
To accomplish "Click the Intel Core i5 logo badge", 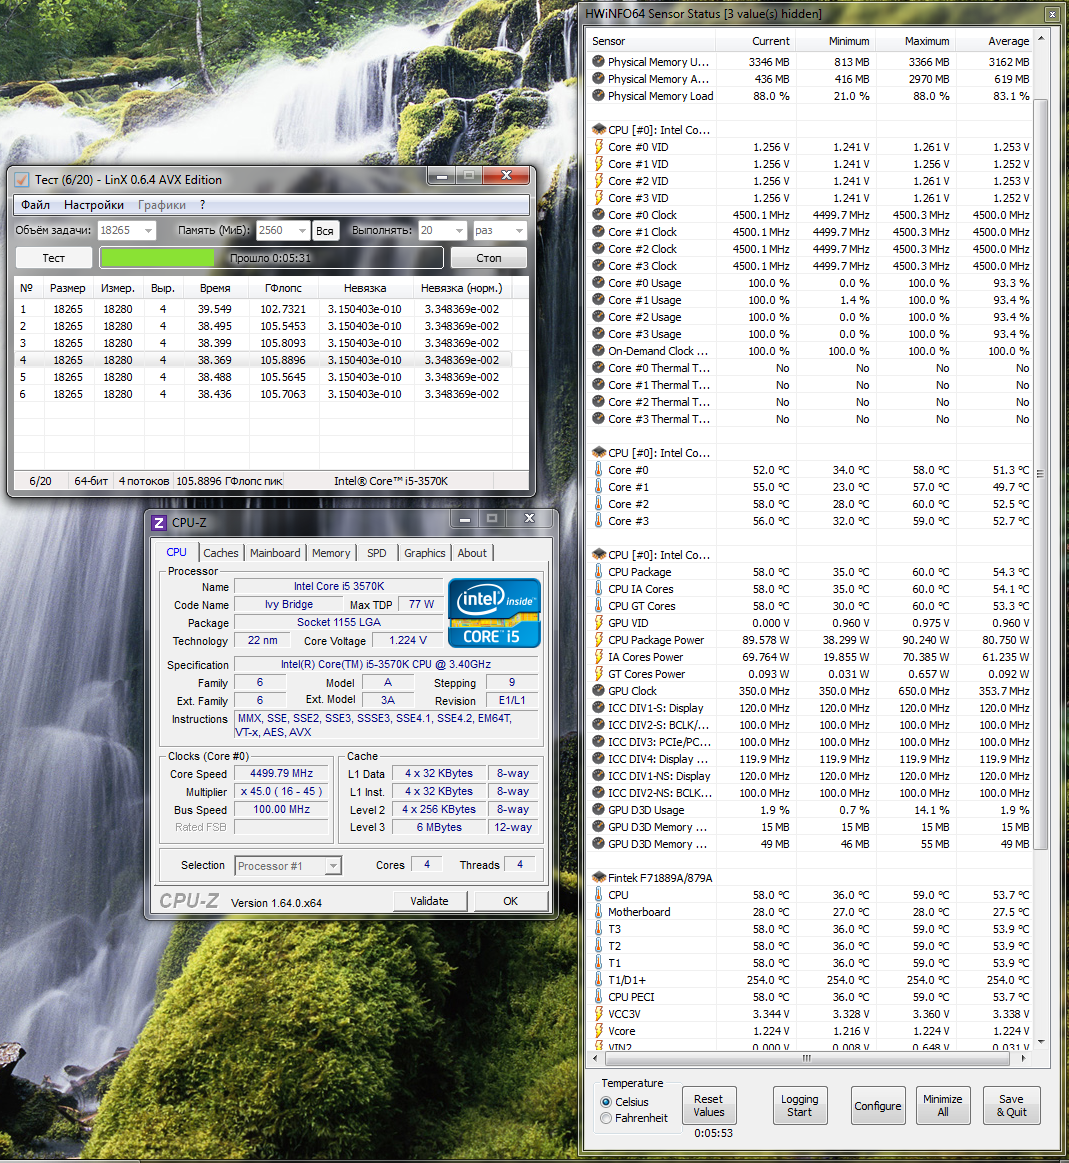I will [x=494, y=613].
